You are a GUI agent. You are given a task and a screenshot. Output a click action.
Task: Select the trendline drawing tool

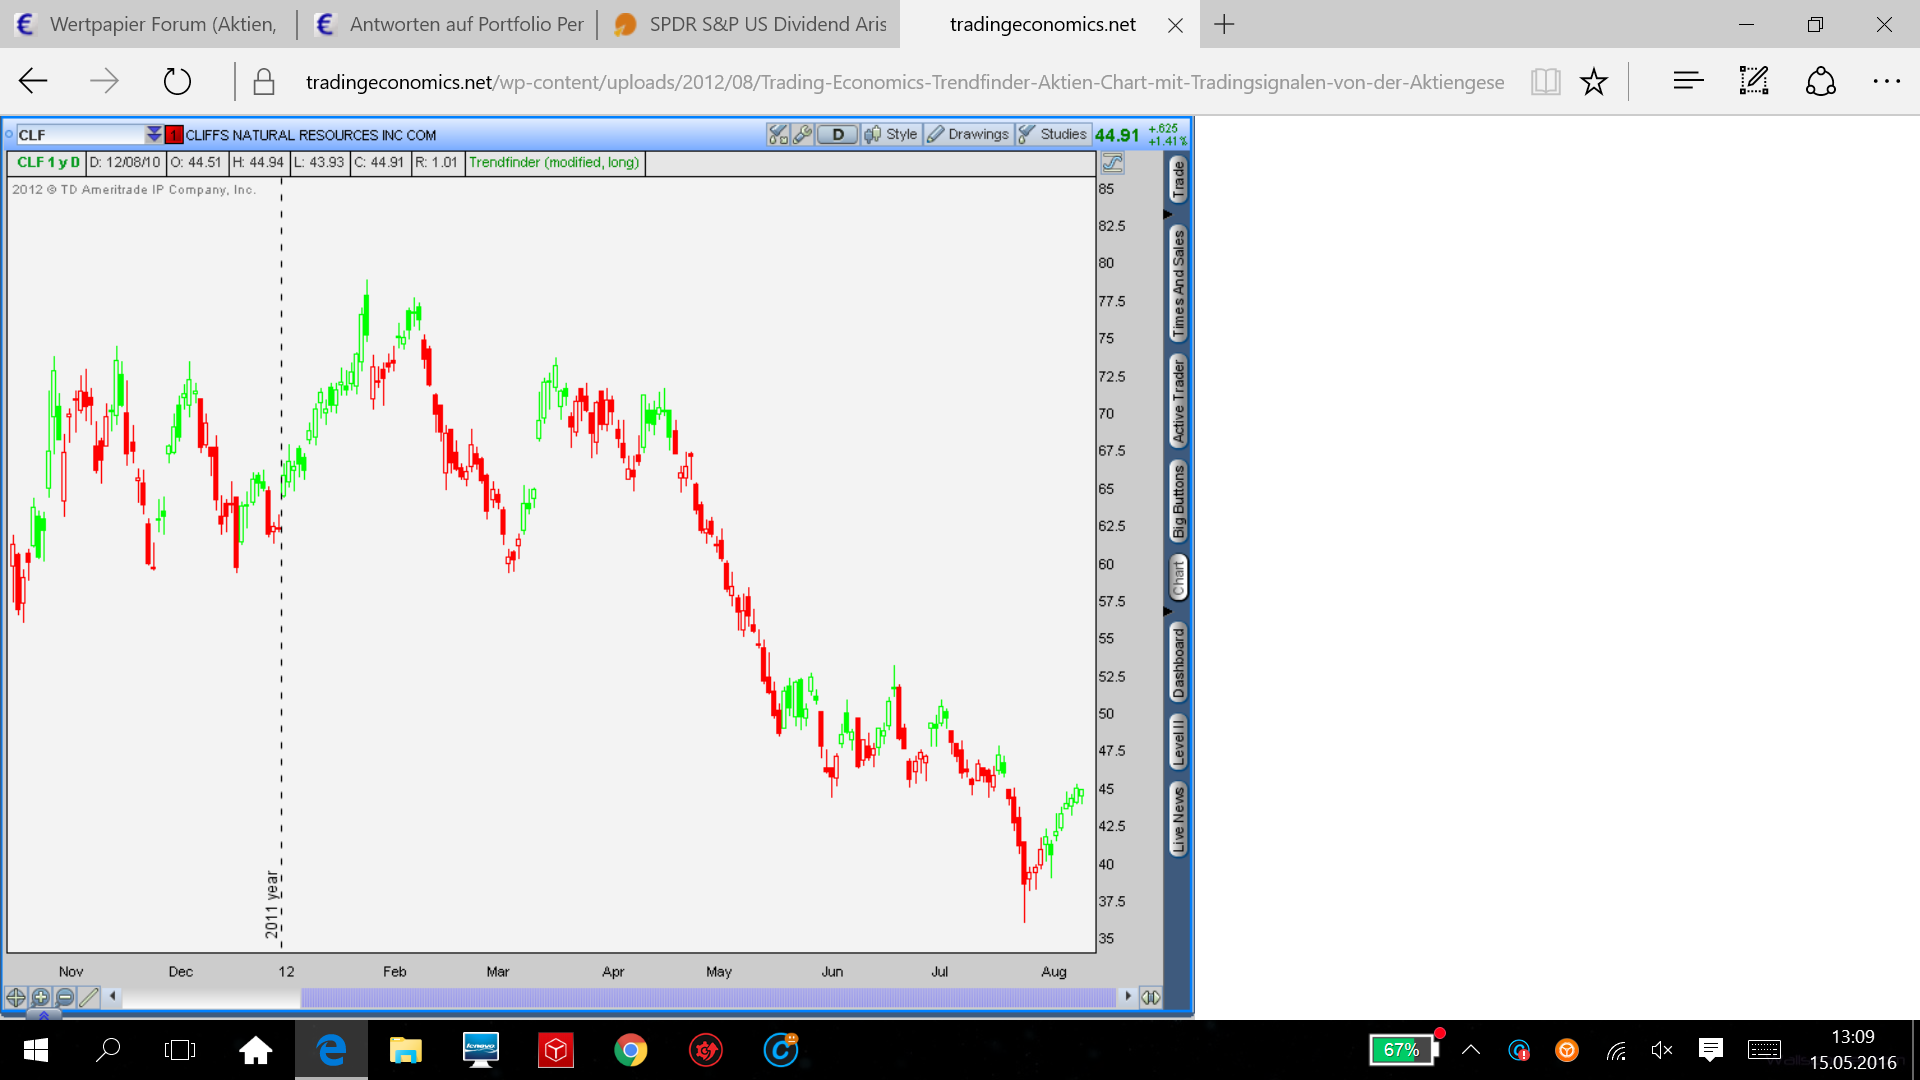[89, 997]
